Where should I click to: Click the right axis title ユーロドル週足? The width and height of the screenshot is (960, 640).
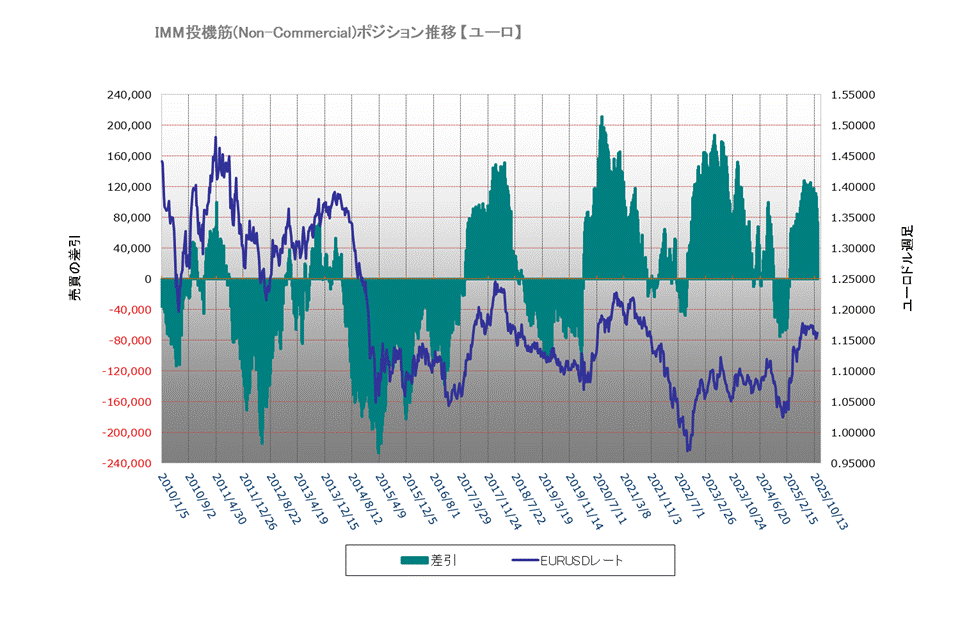coord(907,270)
